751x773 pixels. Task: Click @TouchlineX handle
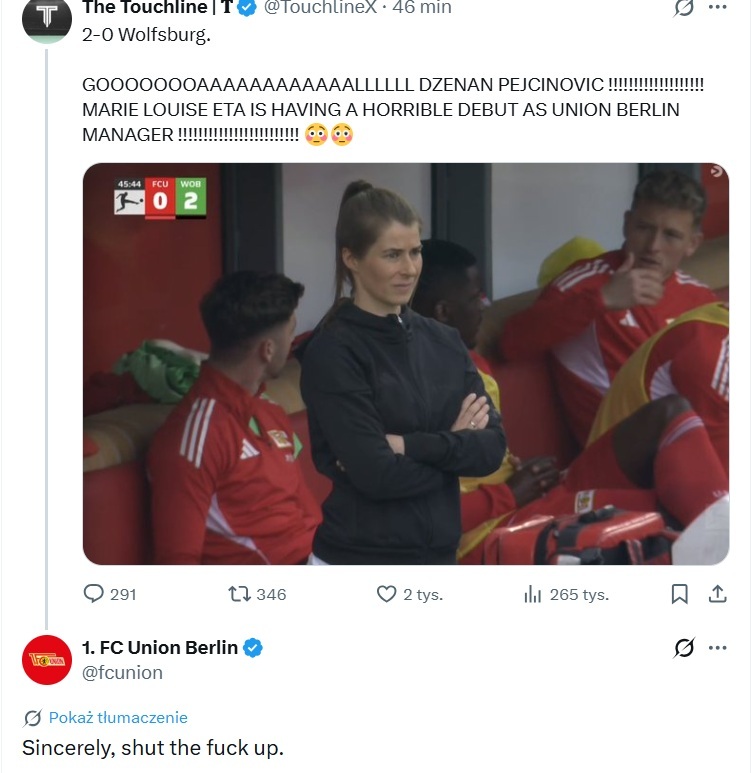click(320, 7)
